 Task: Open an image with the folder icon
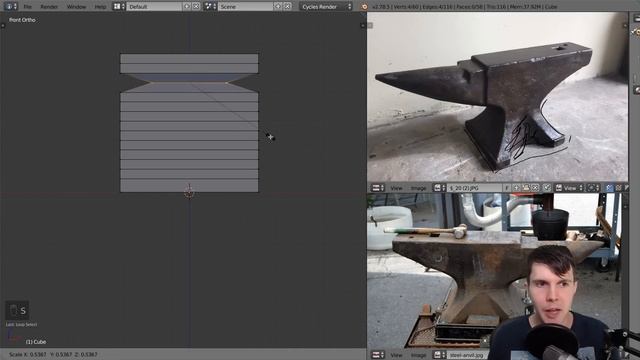point(526,188)
